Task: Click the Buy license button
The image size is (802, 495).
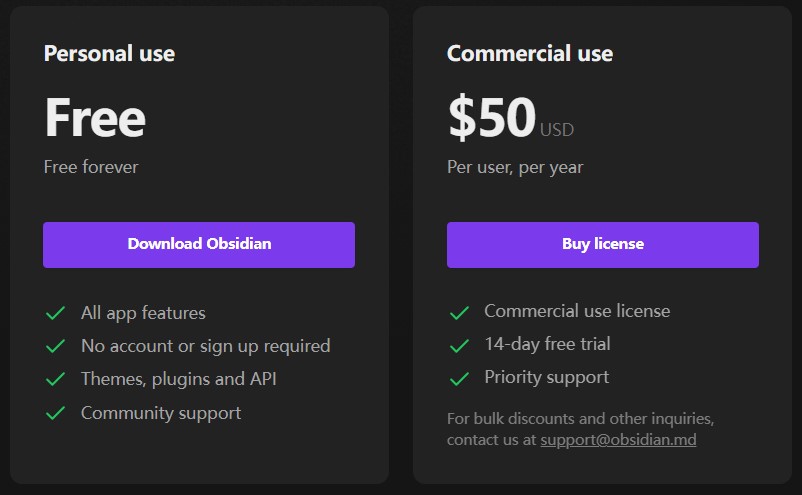Action: 603,245
